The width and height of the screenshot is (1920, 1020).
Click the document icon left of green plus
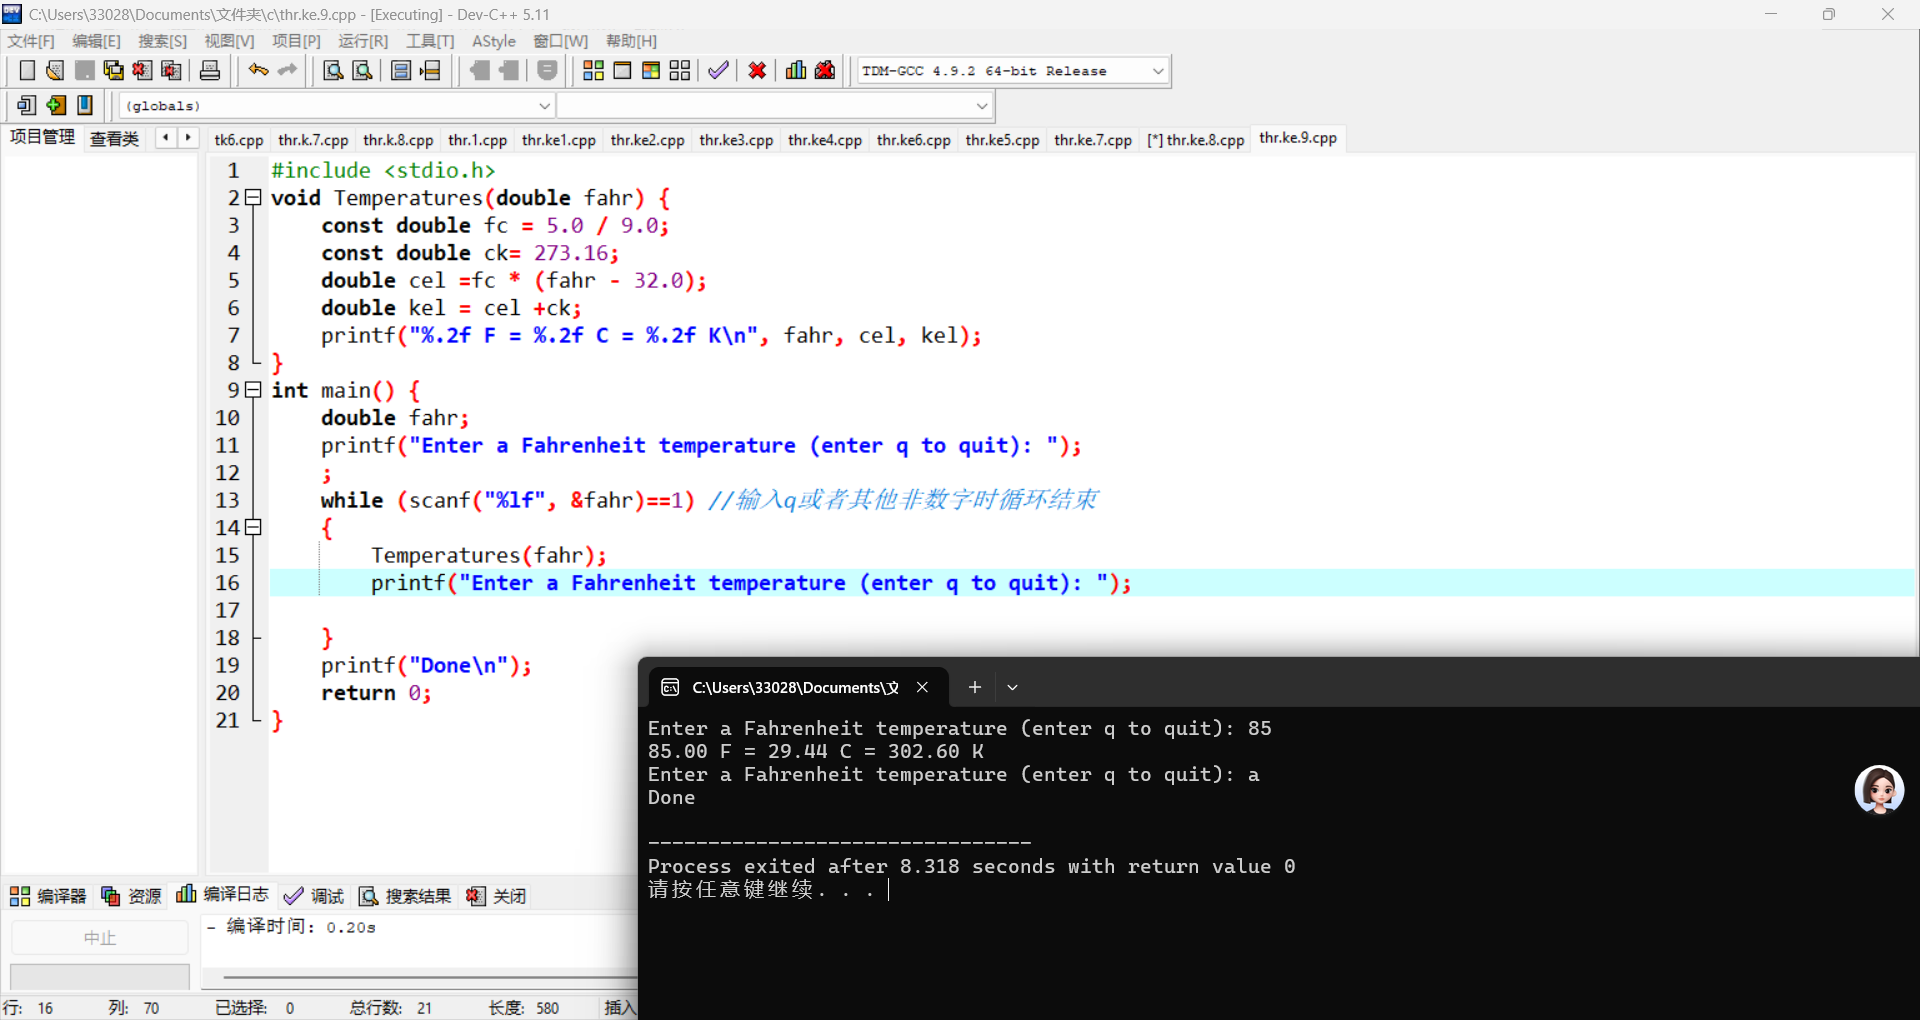point(27,105)
